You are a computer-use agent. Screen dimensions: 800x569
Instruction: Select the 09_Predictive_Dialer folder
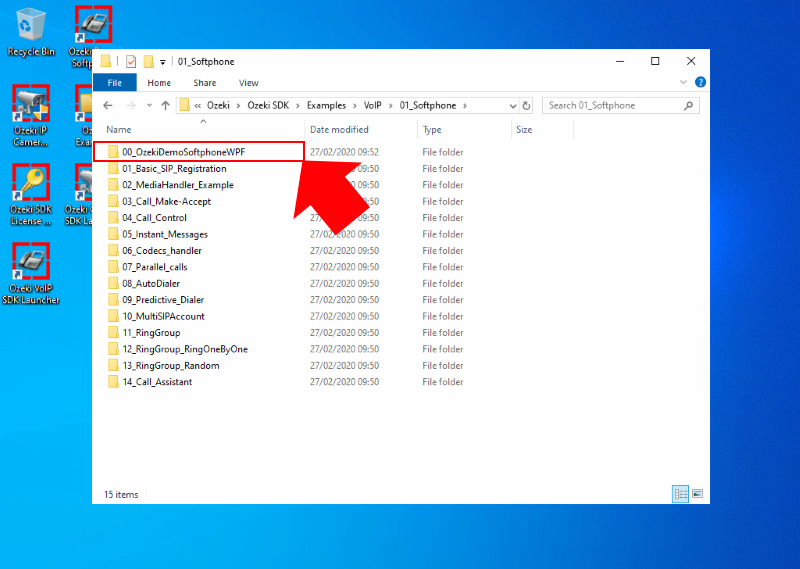pyautogui.click(x=163, y=300)
